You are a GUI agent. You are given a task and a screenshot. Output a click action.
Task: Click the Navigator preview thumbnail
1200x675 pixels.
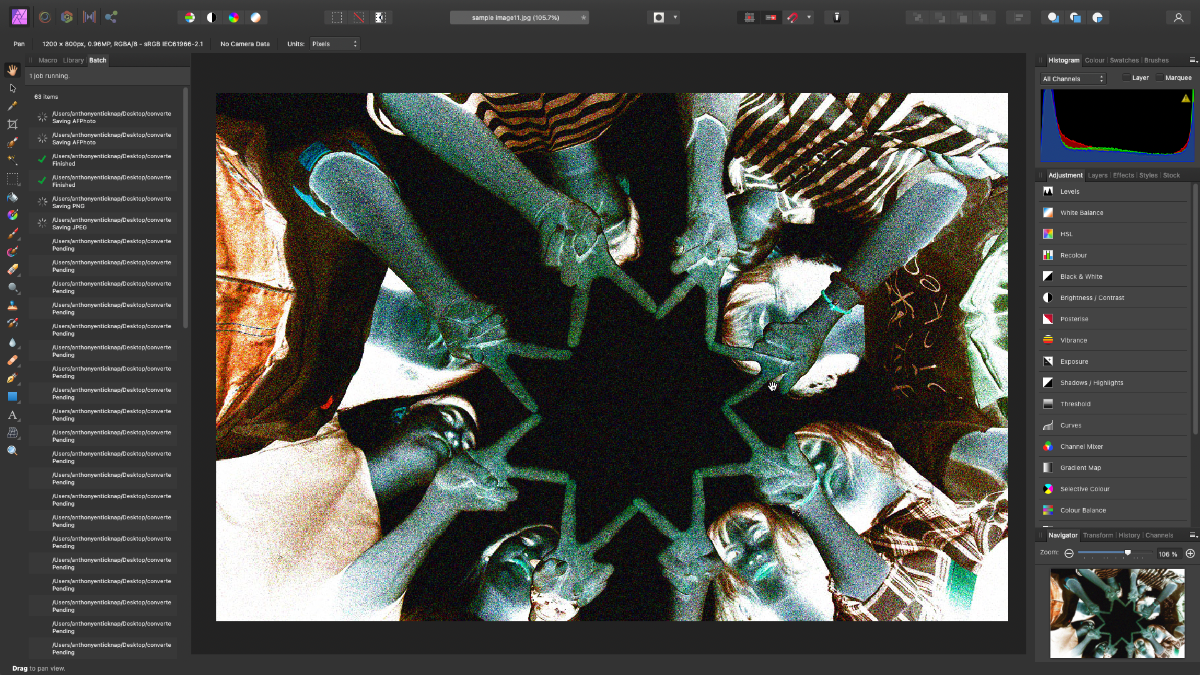(1117, 613)
